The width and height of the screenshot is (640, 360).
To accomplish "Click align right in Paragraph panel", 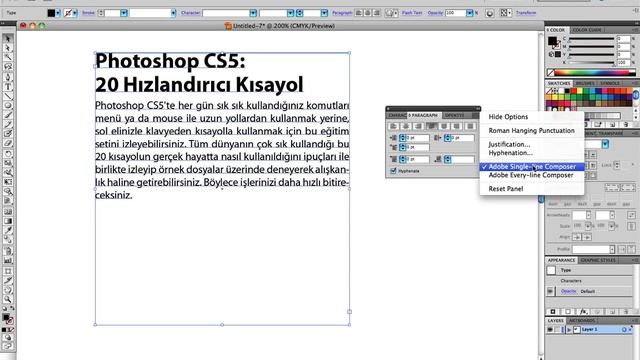I will coord(418,127).
